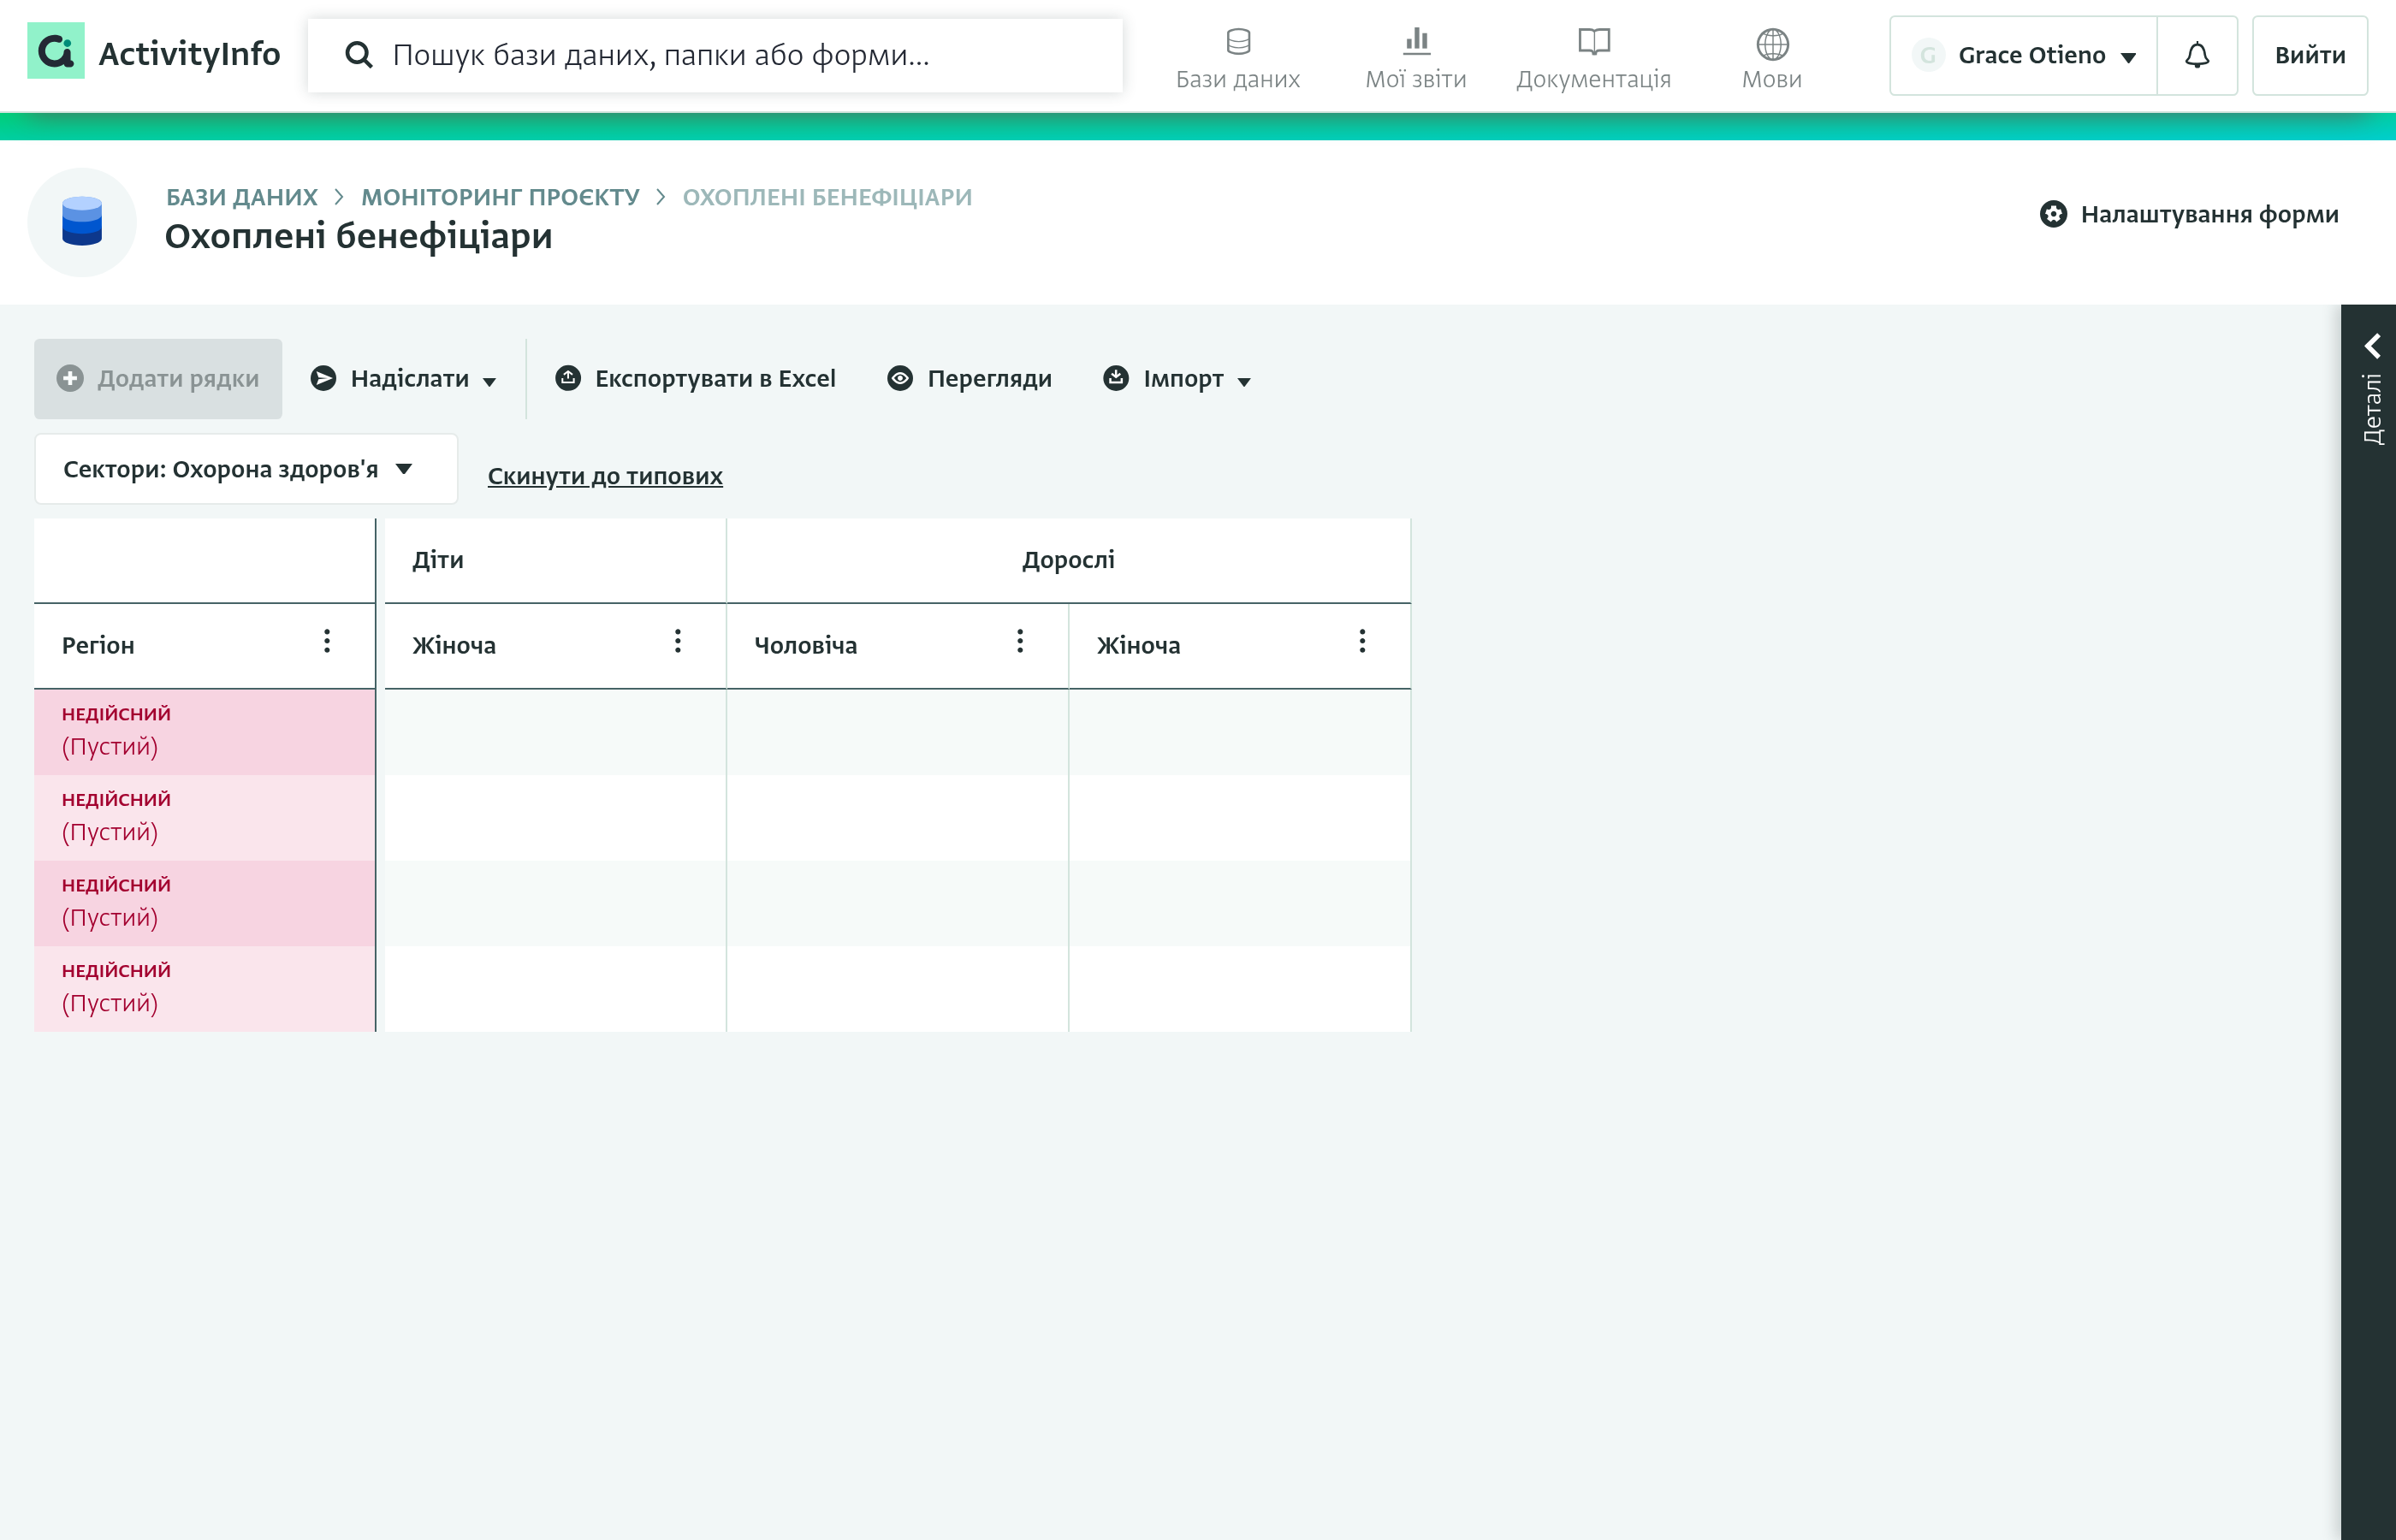Select the first НЕДІЙСНИЙ (Пустий) row cell
2396x1540 pixels.
[205, 732]
